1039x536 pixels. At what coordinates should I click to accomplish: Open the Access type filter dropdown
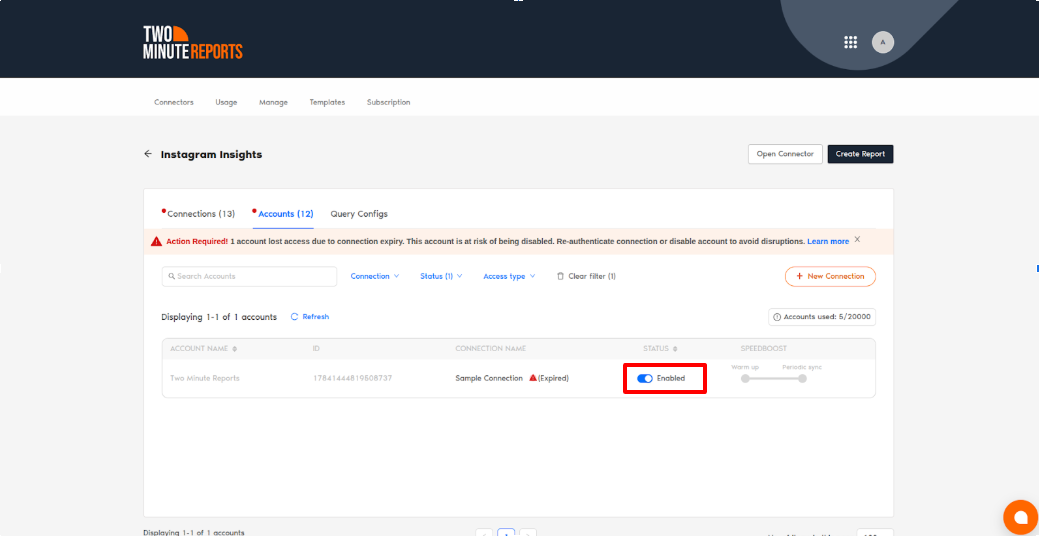tap(509, 276)
